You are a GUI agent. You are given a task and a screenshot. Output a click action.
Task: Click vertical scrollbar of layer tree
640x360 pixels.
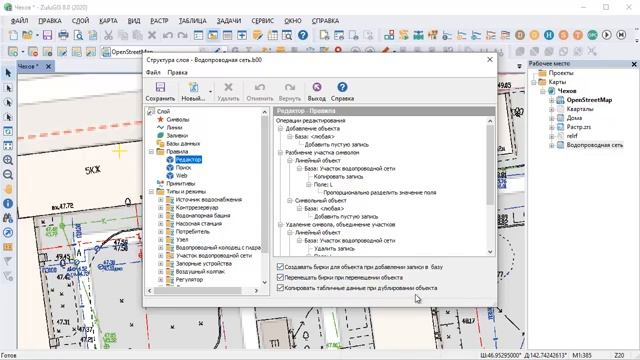264,184
